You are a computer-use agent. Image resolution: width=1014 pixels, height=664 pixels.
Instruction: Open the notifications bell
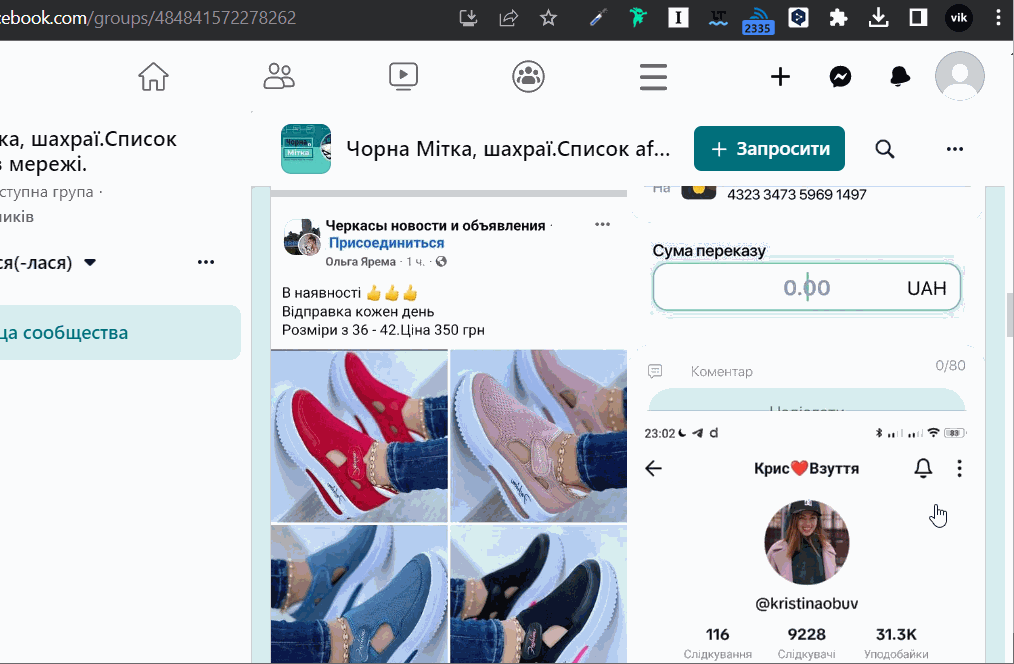point(899,76)
